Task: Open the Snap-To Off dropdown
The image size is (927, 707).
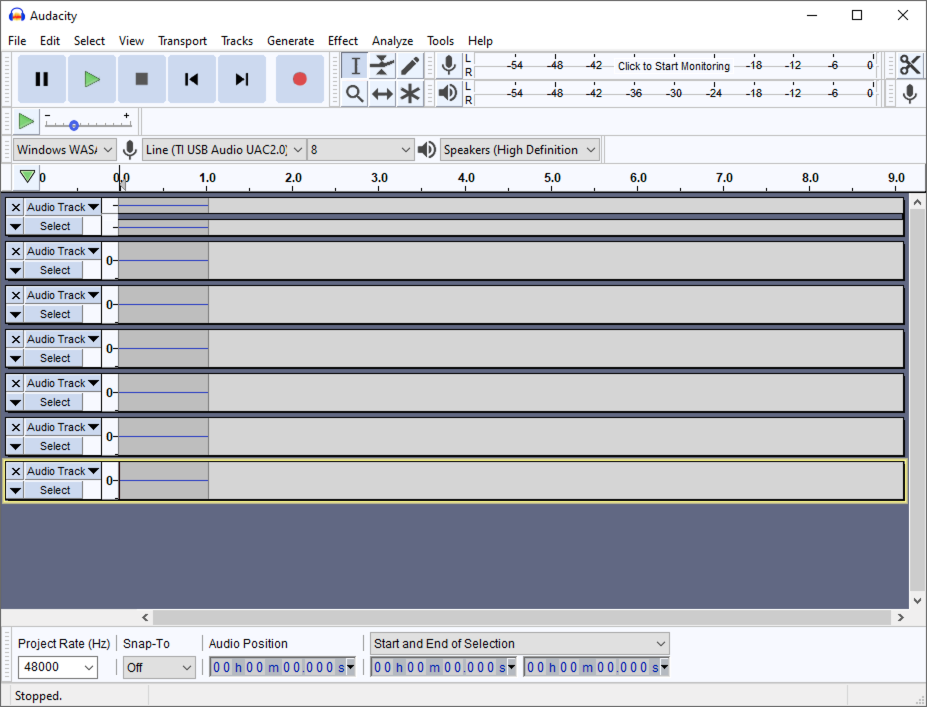Action: point(159,667)
